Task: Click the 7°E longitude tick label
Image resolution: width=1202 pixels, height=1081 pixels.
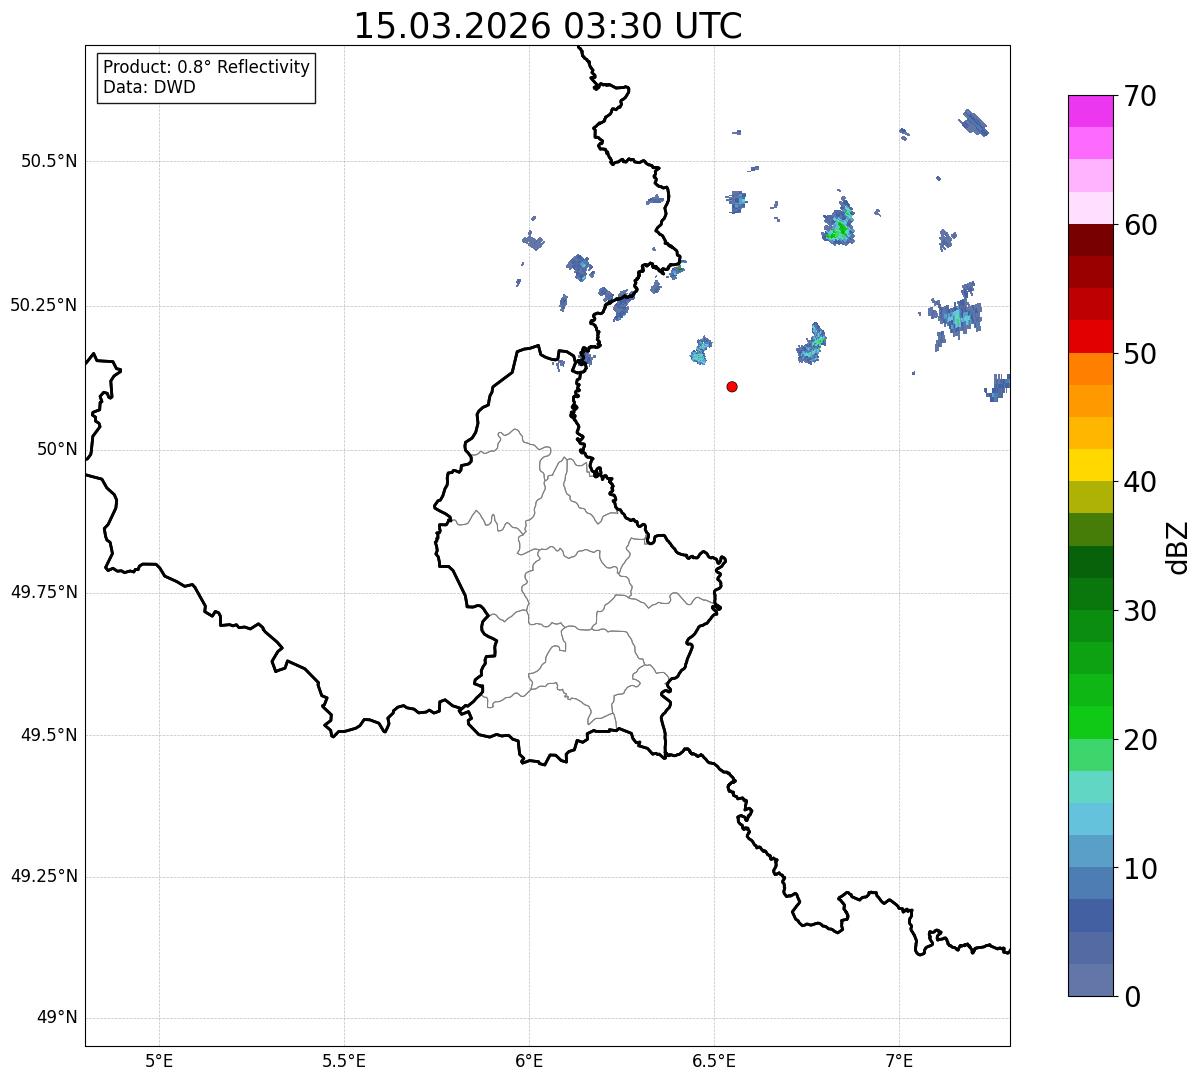Action: (x=899, y=1060)
